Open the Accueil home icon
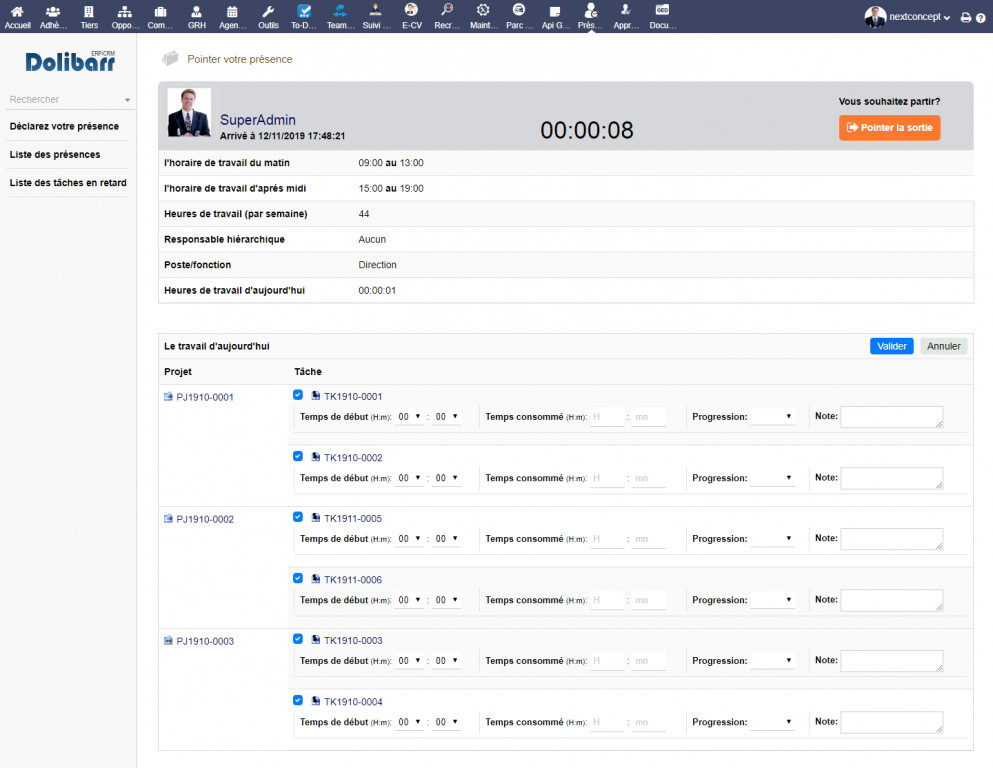The image size is (993, 768). [17, 11]
